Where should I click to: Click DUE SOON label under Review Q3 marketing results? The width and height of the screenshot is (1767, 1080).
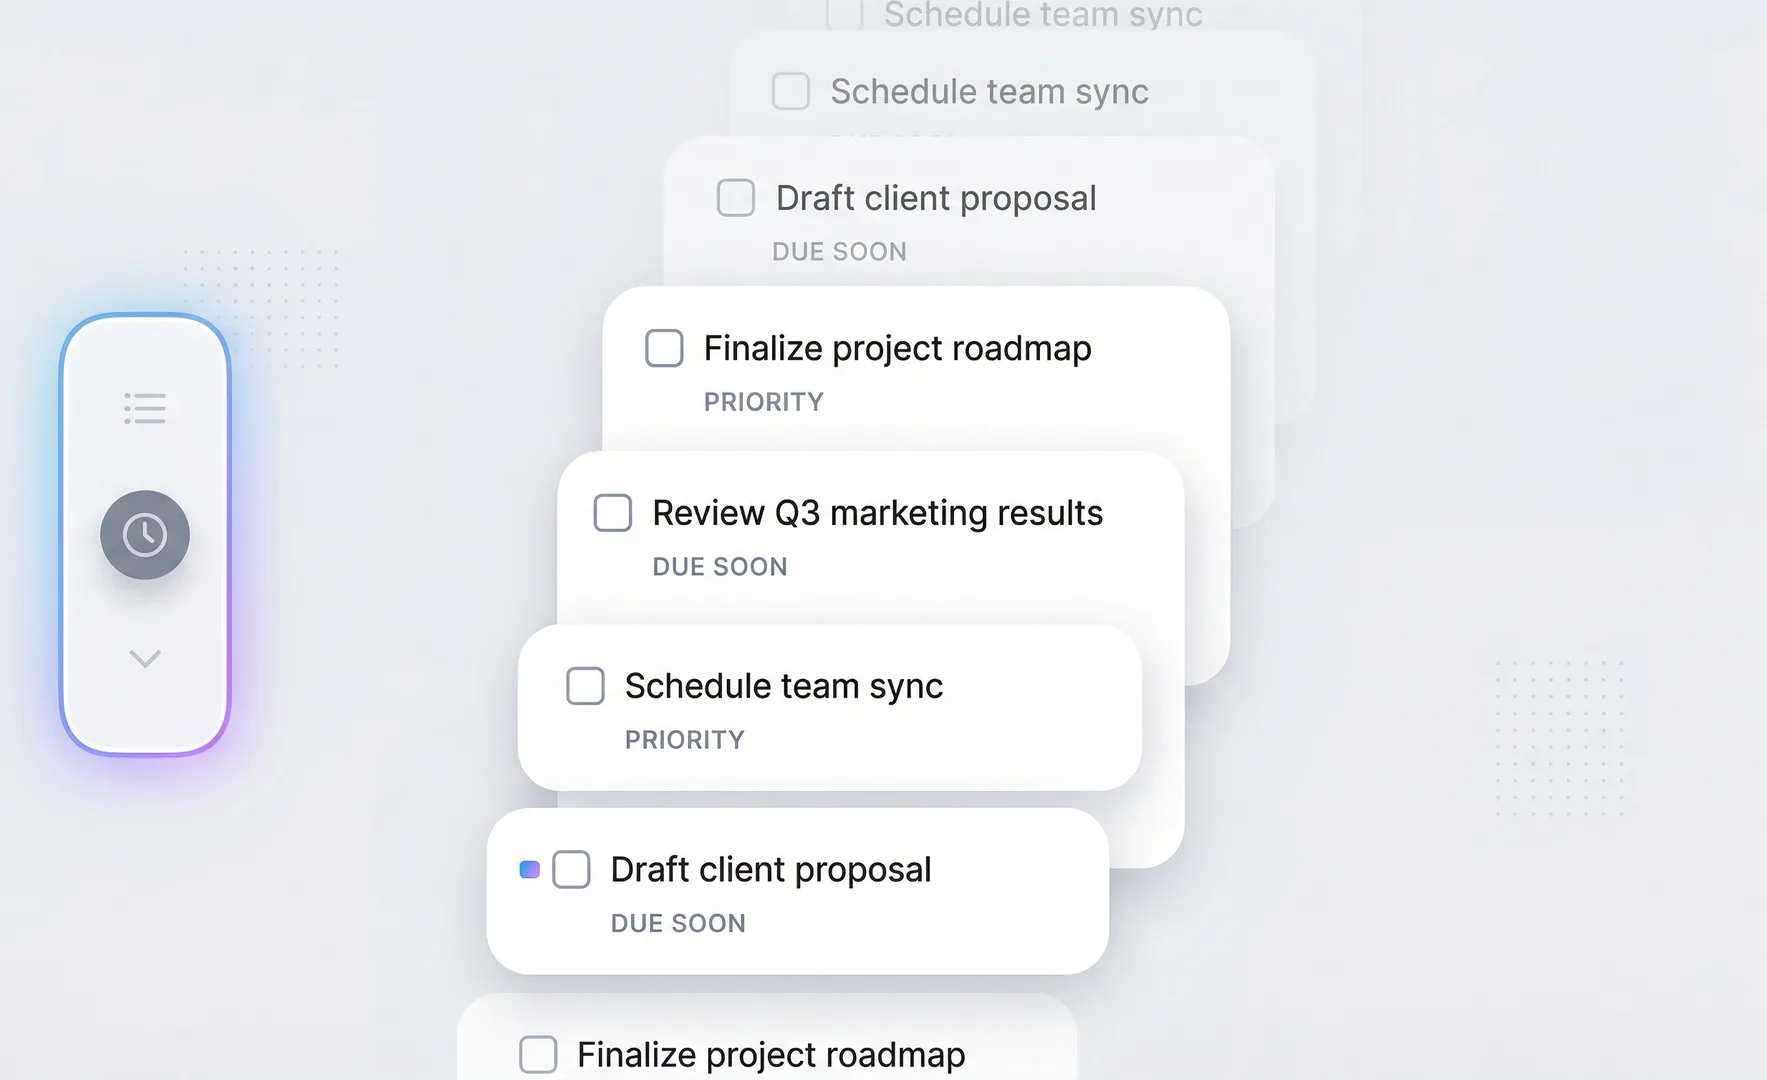720,567
